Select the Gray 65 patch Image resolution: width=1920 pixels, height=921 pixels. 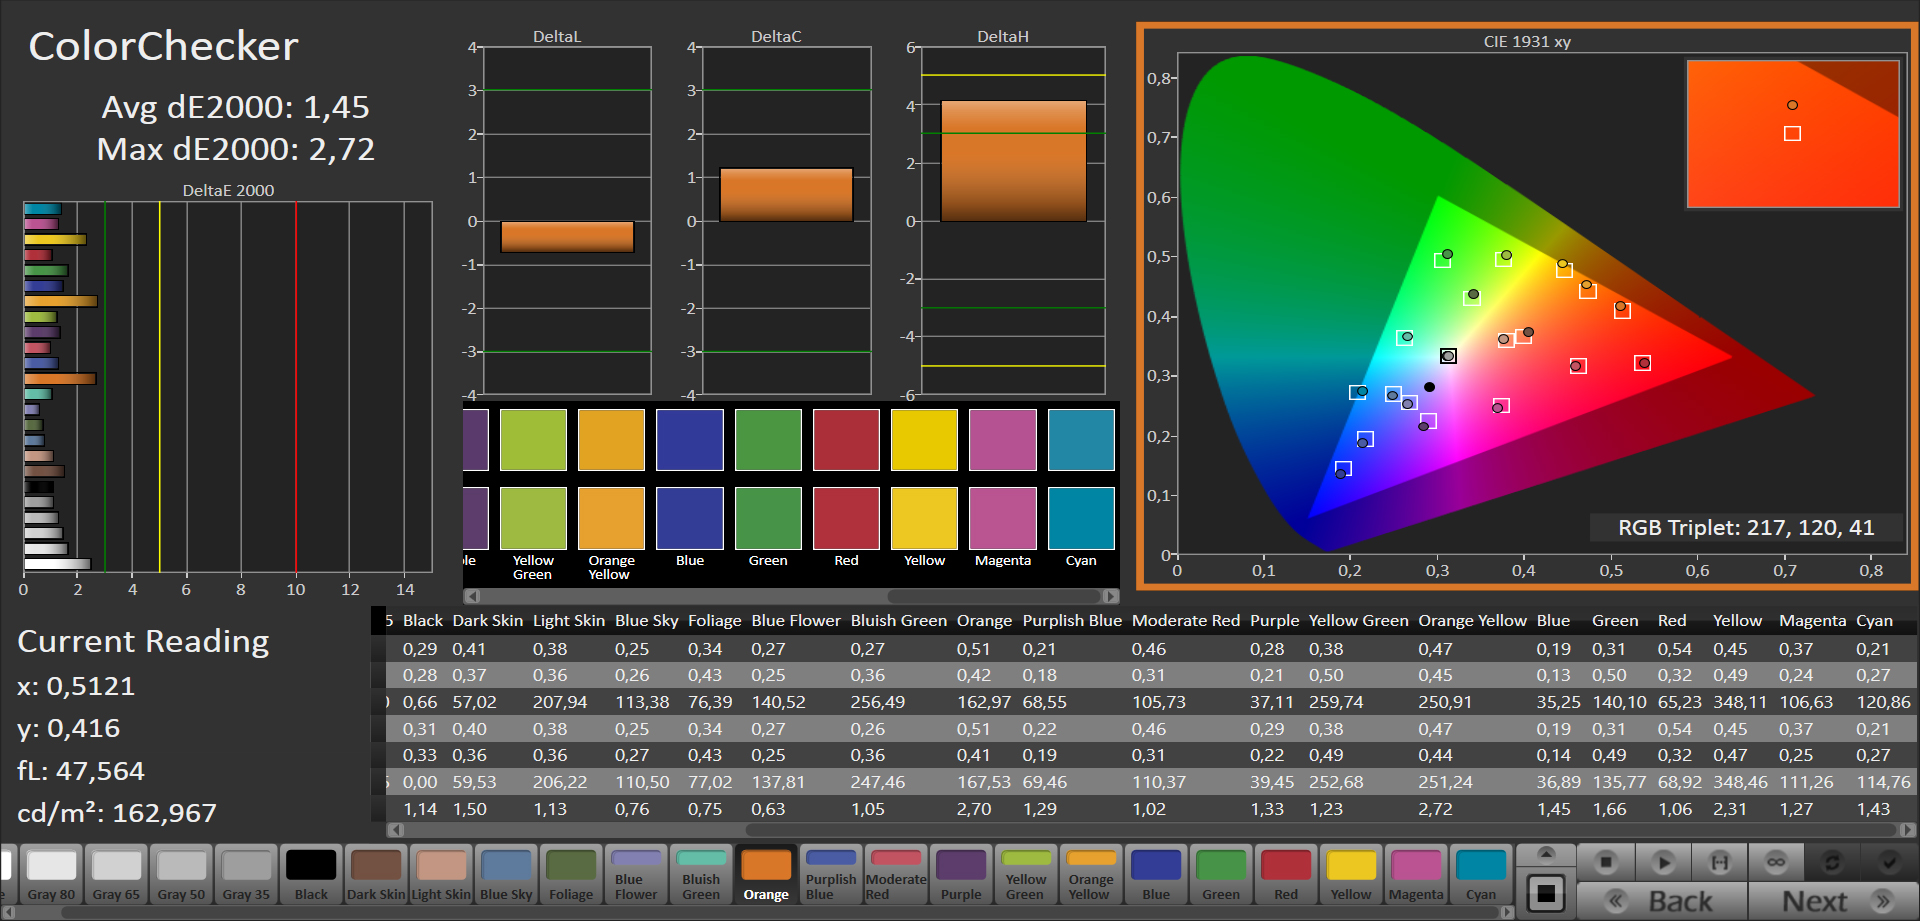click(x=117, y=875)
